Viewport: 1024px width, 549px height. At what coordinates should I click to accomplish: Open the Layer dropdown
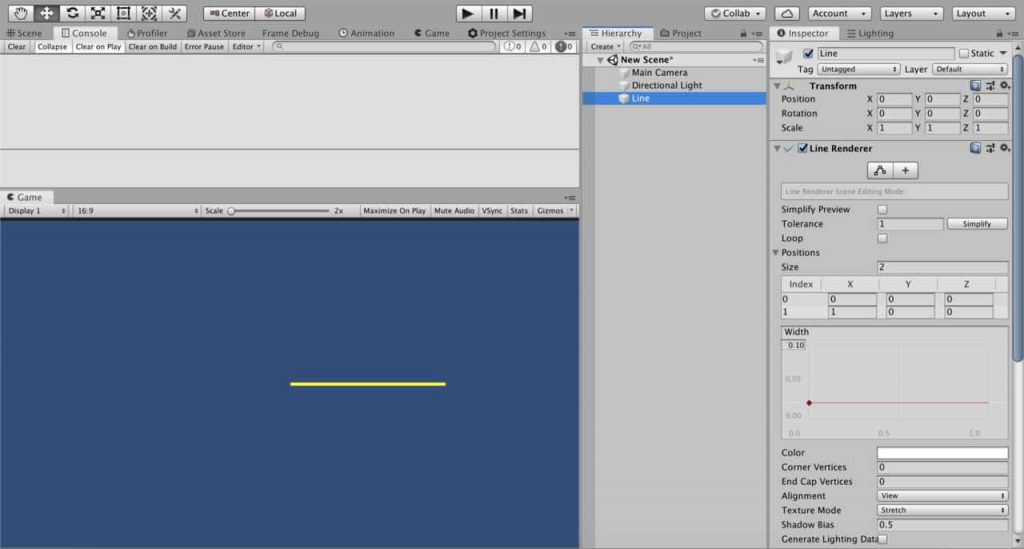[970, 69]
